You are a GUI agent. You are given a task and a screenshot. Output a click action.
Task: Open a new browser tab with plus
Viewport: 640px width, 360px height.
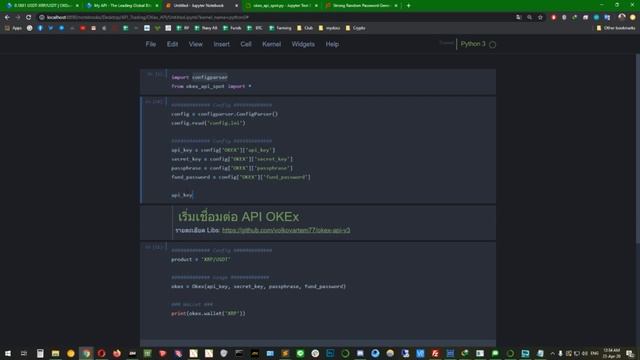click(x=408, y=6)
